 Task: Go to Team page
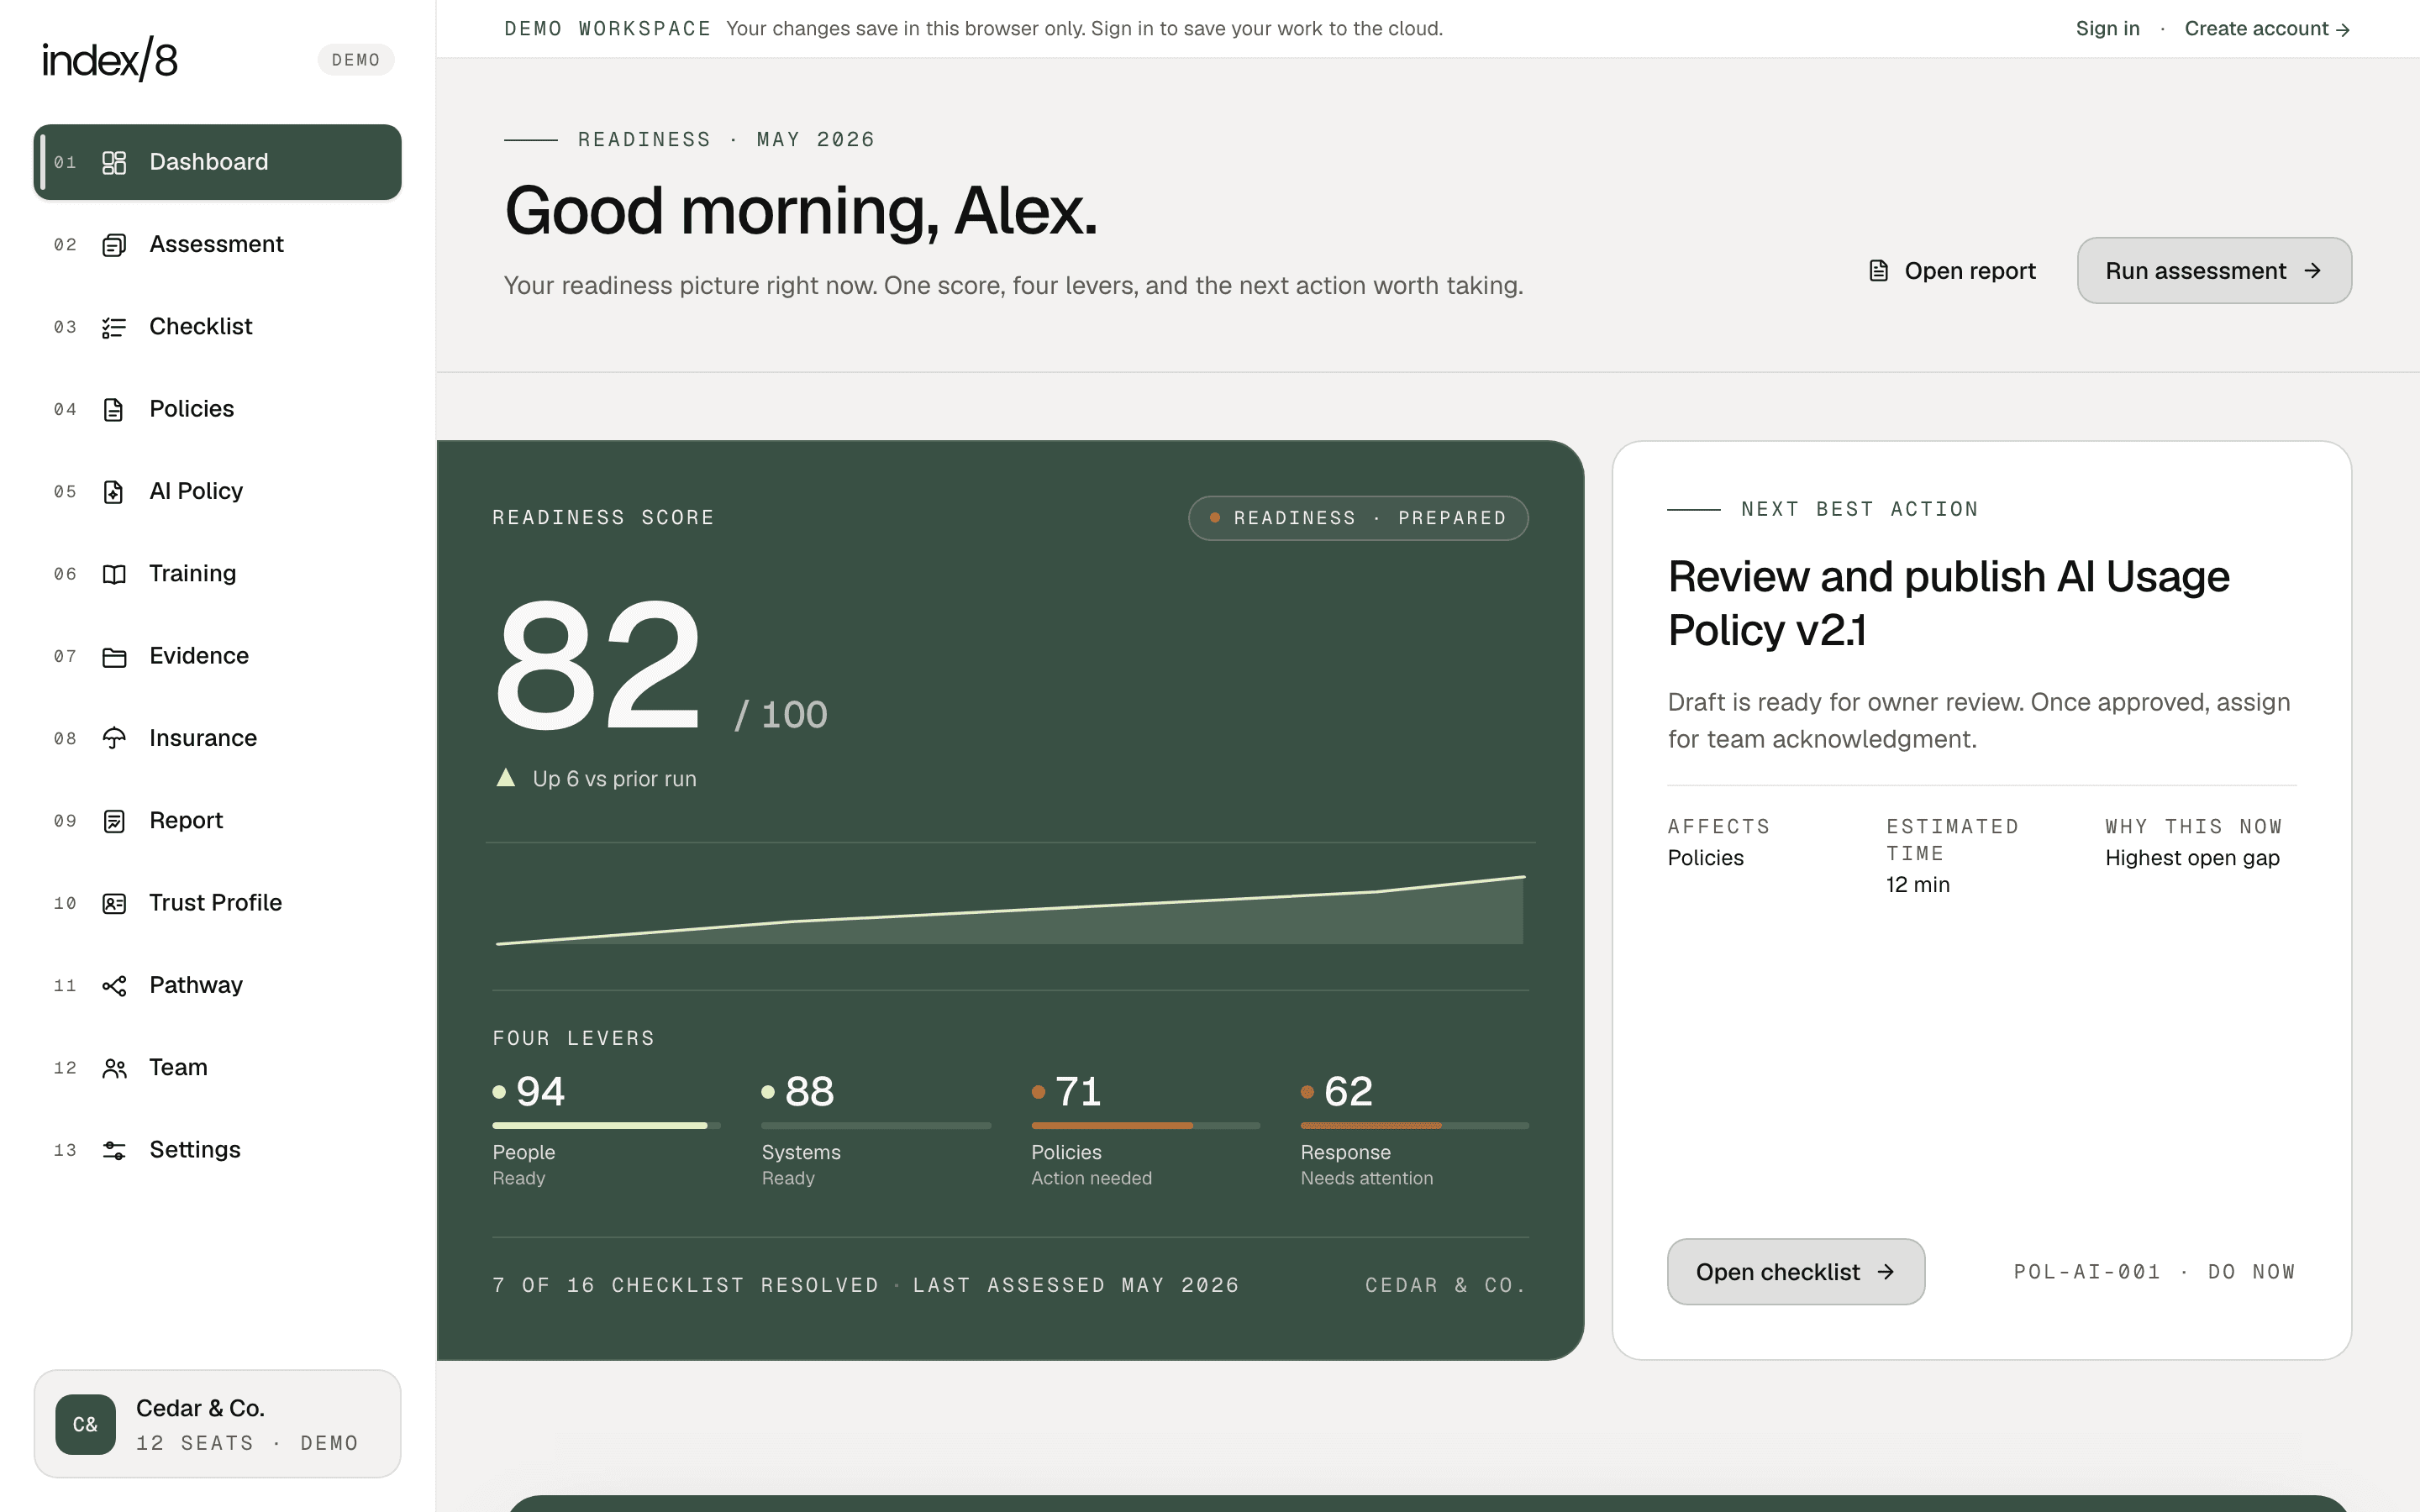(x=217, y=1068)
